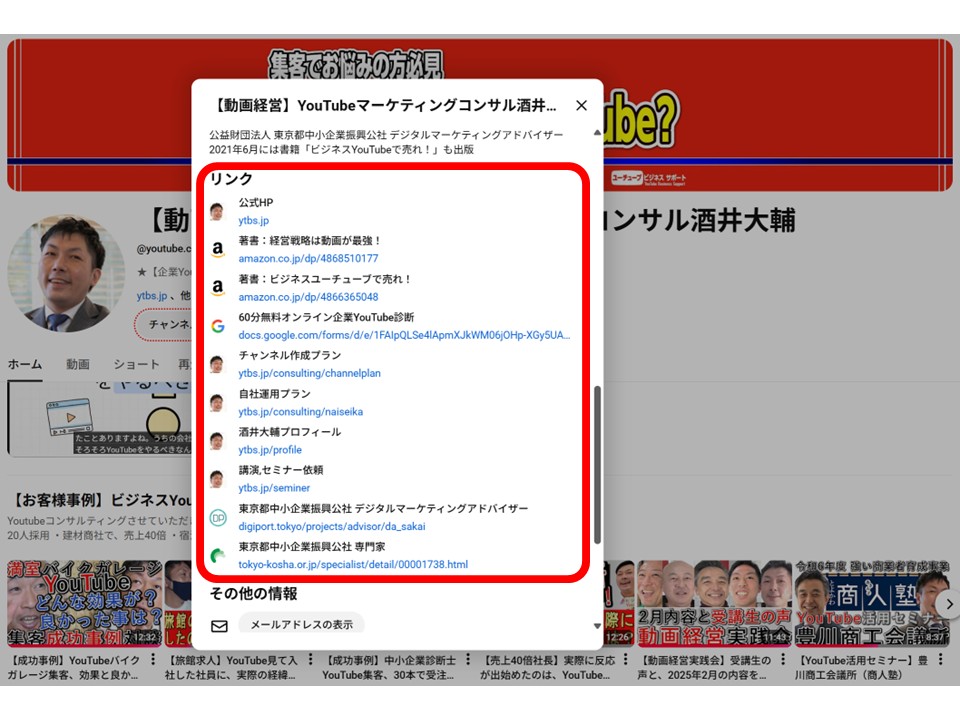The width and height of the screenshot is (960, 720).
Task: Click dialog scrollbar down arrow
Action: [597, 626]
